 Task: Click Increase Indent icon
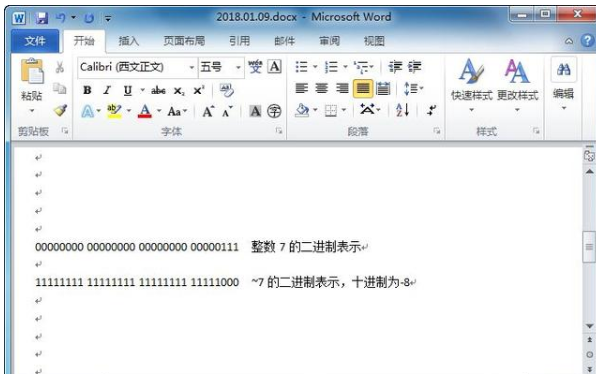[414, 67]
